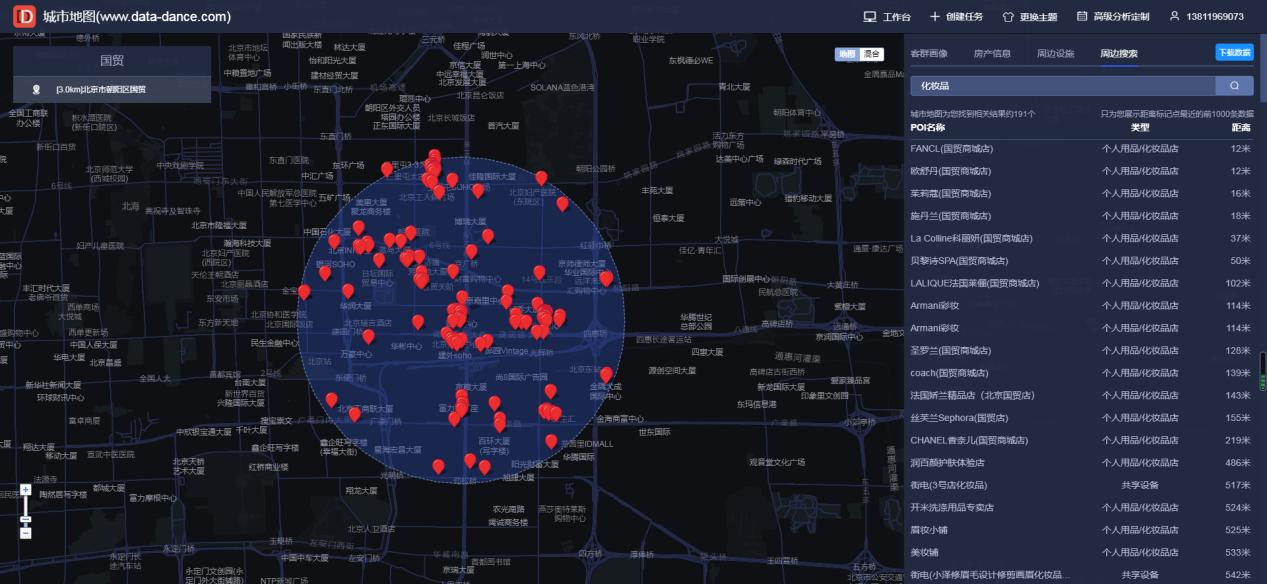Select the FANCL(国贸商城店) result row
Screen dimensions: 1267x584
(x=1081, y=148)
